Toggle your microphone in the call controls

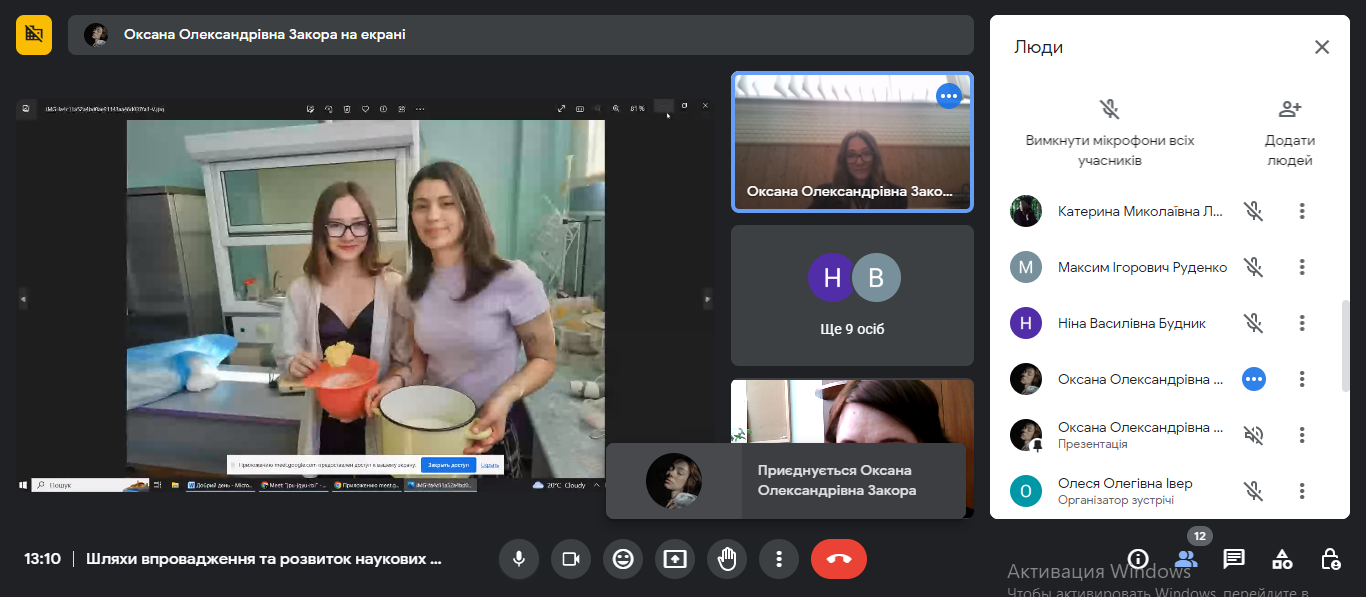point(519,559)
